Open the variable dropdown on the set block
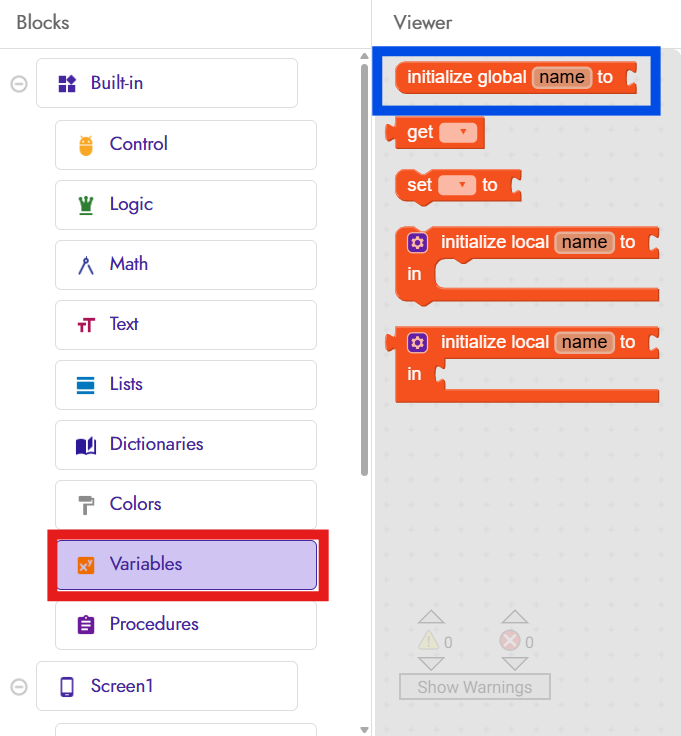 (459, 185)
